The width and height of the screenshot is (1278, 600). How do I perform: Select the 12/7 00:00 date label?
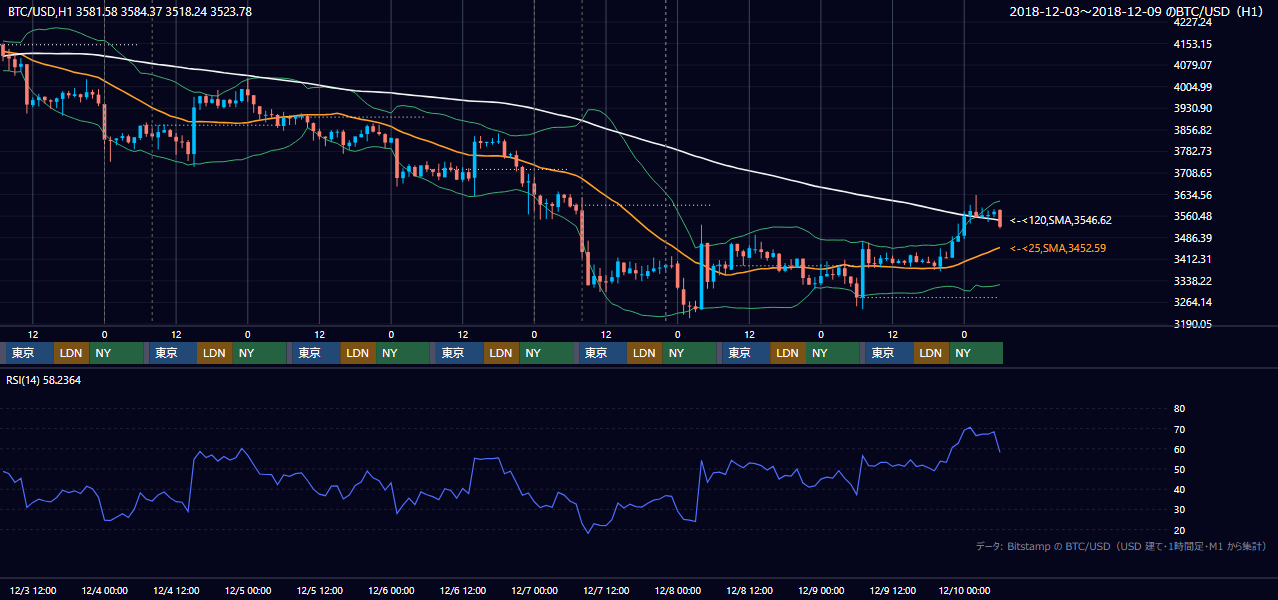point(535,590)
